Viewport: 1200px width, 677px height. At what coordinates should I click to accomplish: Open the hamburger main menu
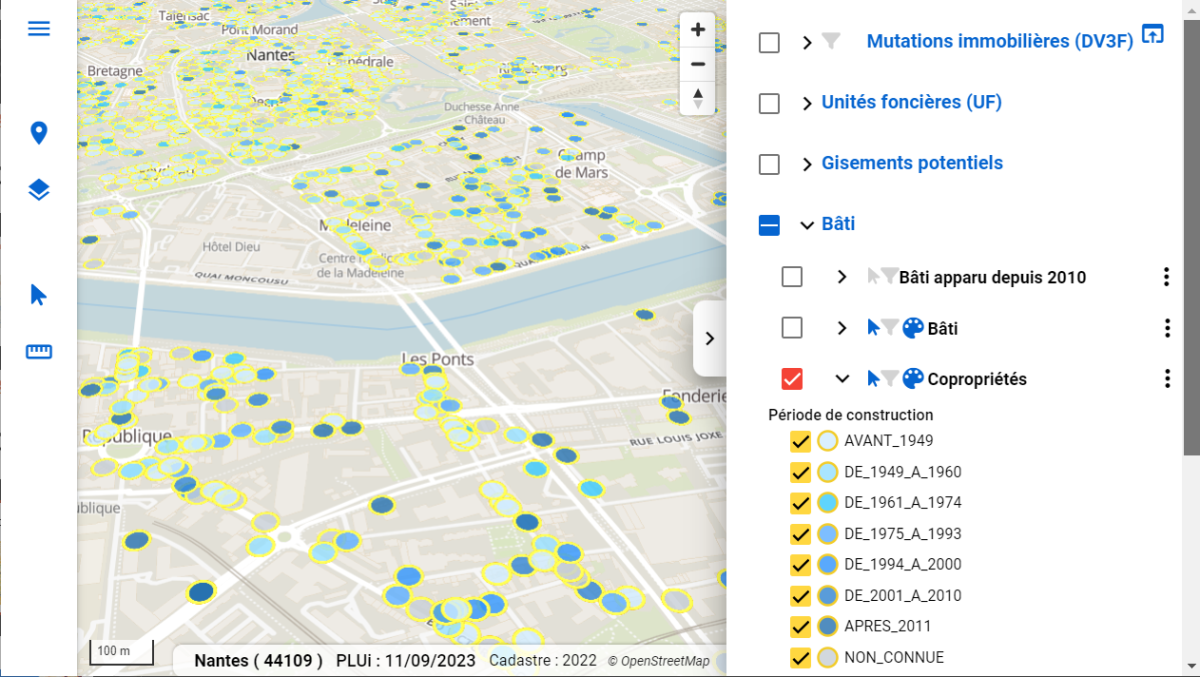pos(39,28)
